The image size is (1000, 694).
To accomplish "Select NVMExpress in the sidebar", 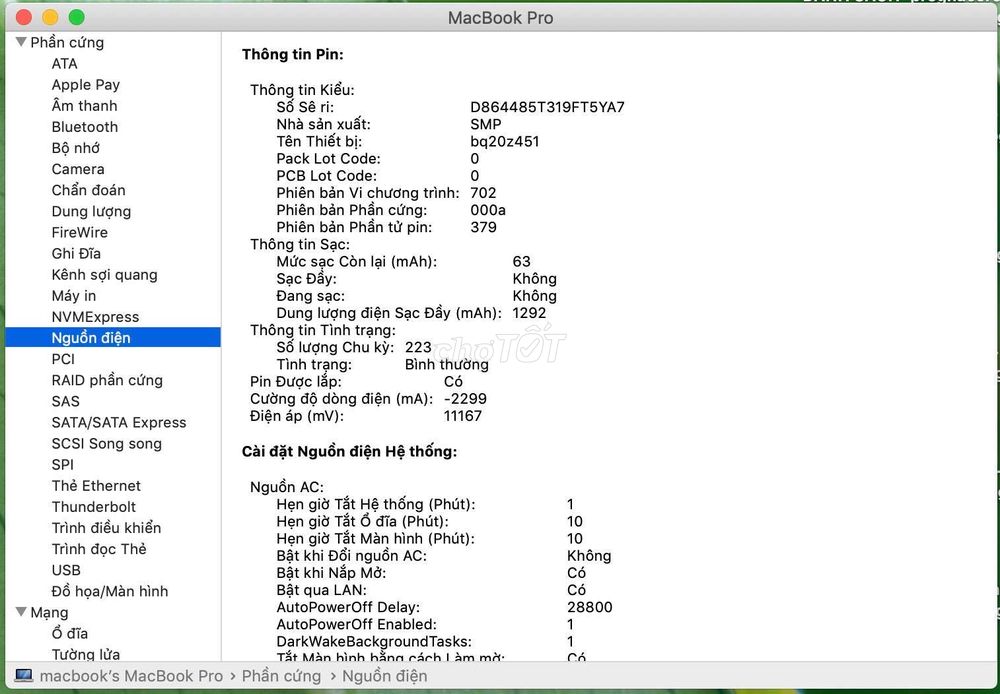I will pyautogui.click(x=95, y=317).
